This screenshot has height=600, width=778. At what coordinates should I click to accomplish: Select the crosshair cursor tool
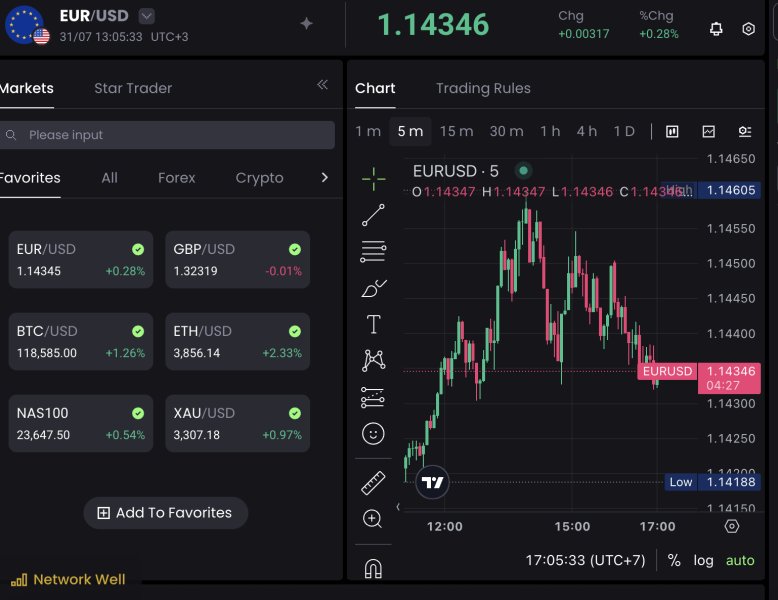point(373,179)
